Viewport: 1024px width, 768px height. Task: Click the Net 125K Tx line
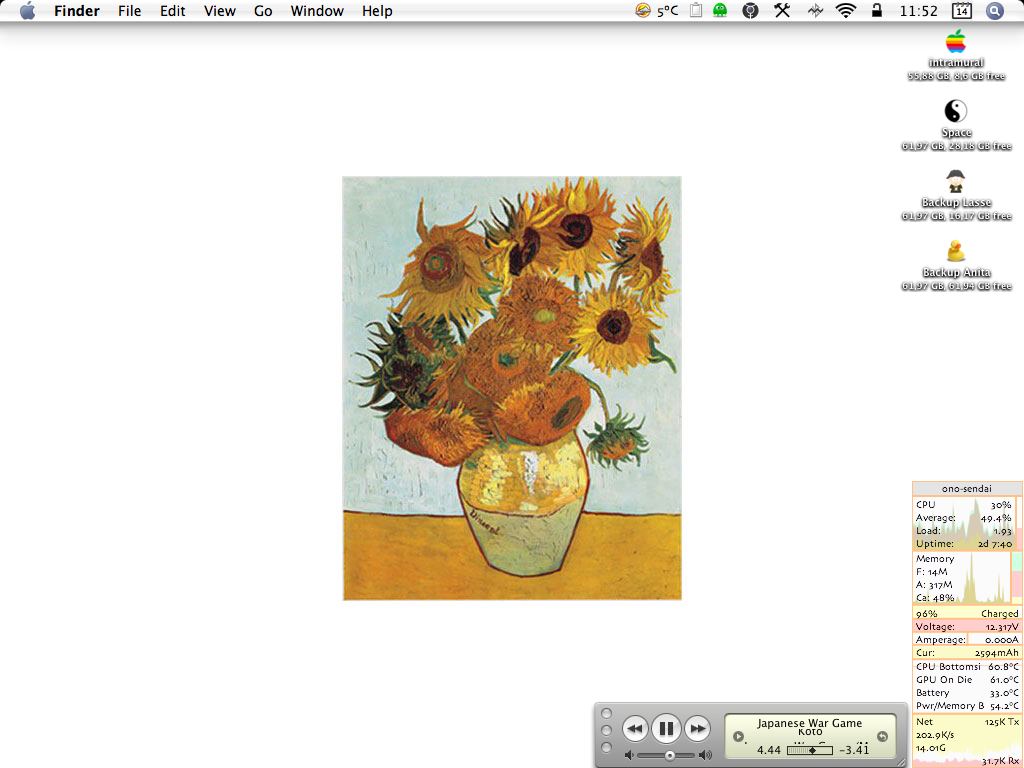click(967, 722)
